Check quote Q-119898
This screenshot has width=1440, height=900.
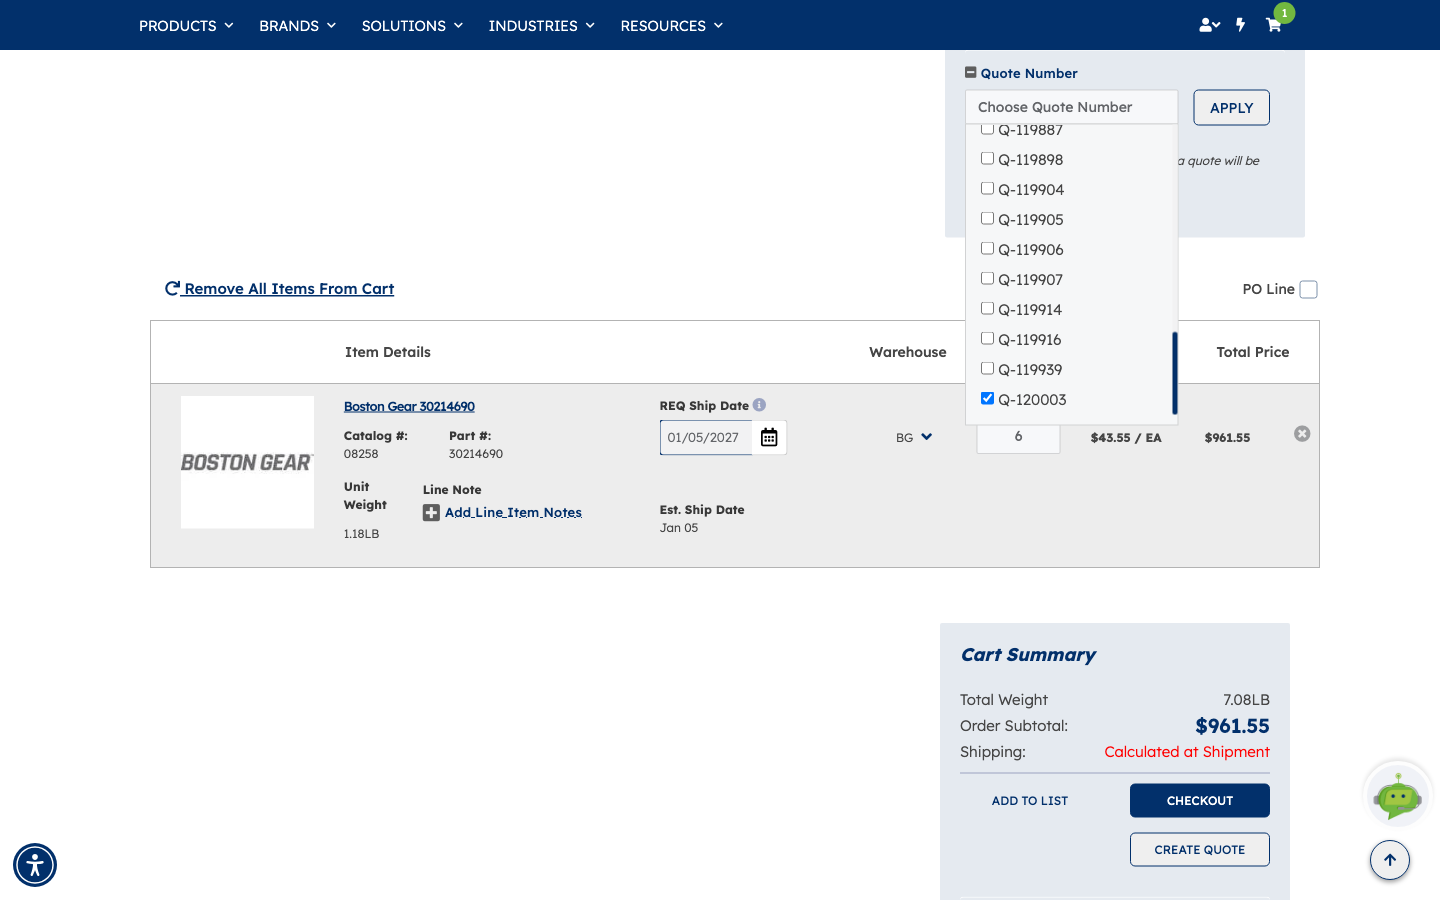(x=987, y=158)
